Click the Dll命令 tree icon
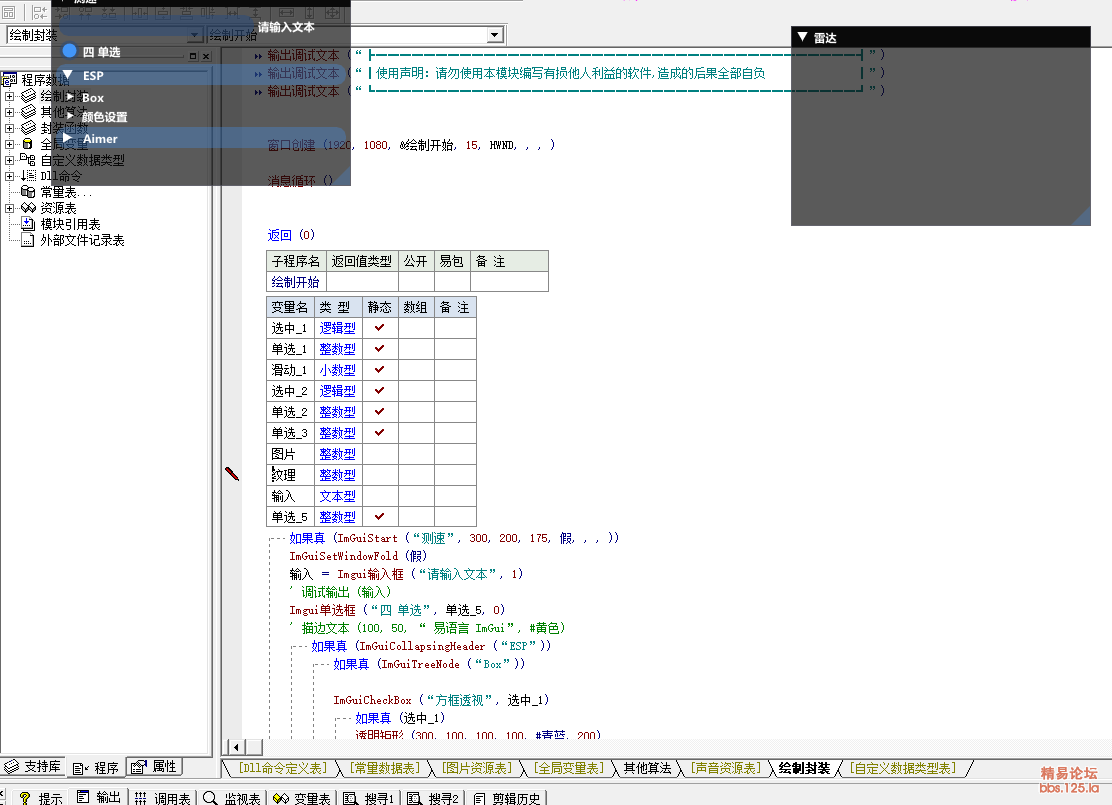 click(x=28, y=176)
